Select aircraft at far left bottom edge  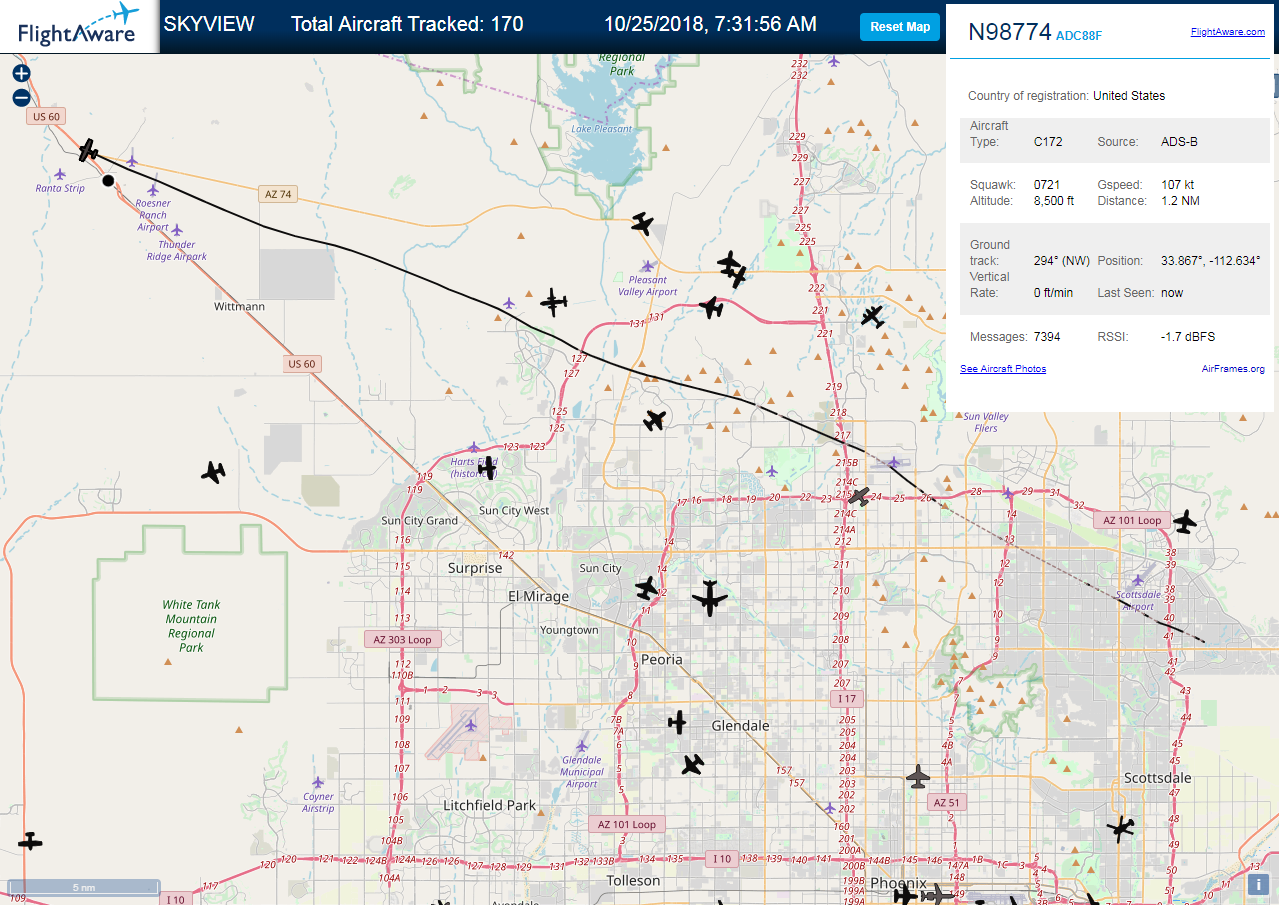point(30,841)
